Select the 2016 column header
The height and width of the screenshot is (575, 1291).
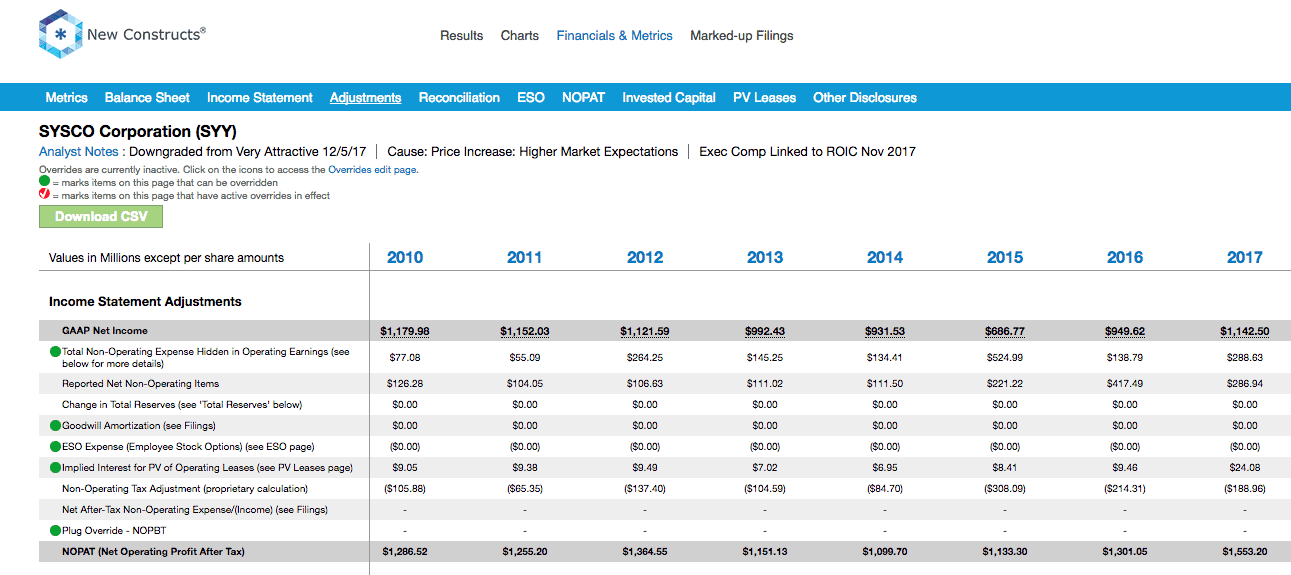tap(1125, 258)
